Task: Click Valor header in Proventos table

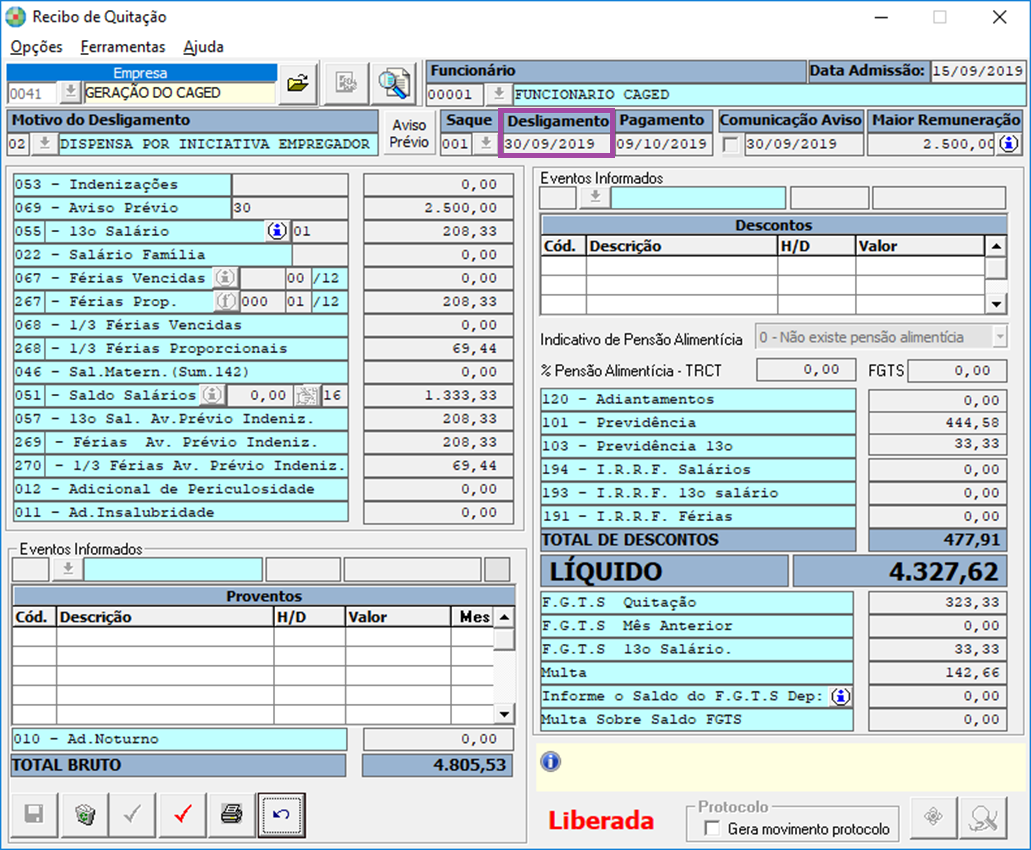Action: (x=398, y=617)
